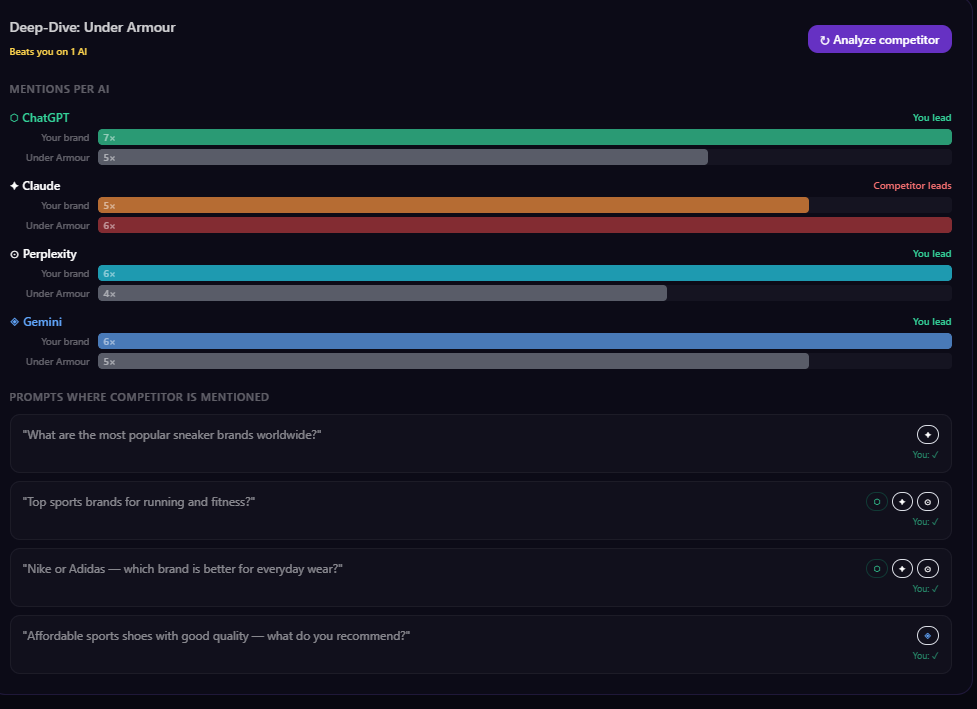Screen dimensions: 977x709
Task: Click the orange Claude Your brand 5x bar
Action: point(453,205)
